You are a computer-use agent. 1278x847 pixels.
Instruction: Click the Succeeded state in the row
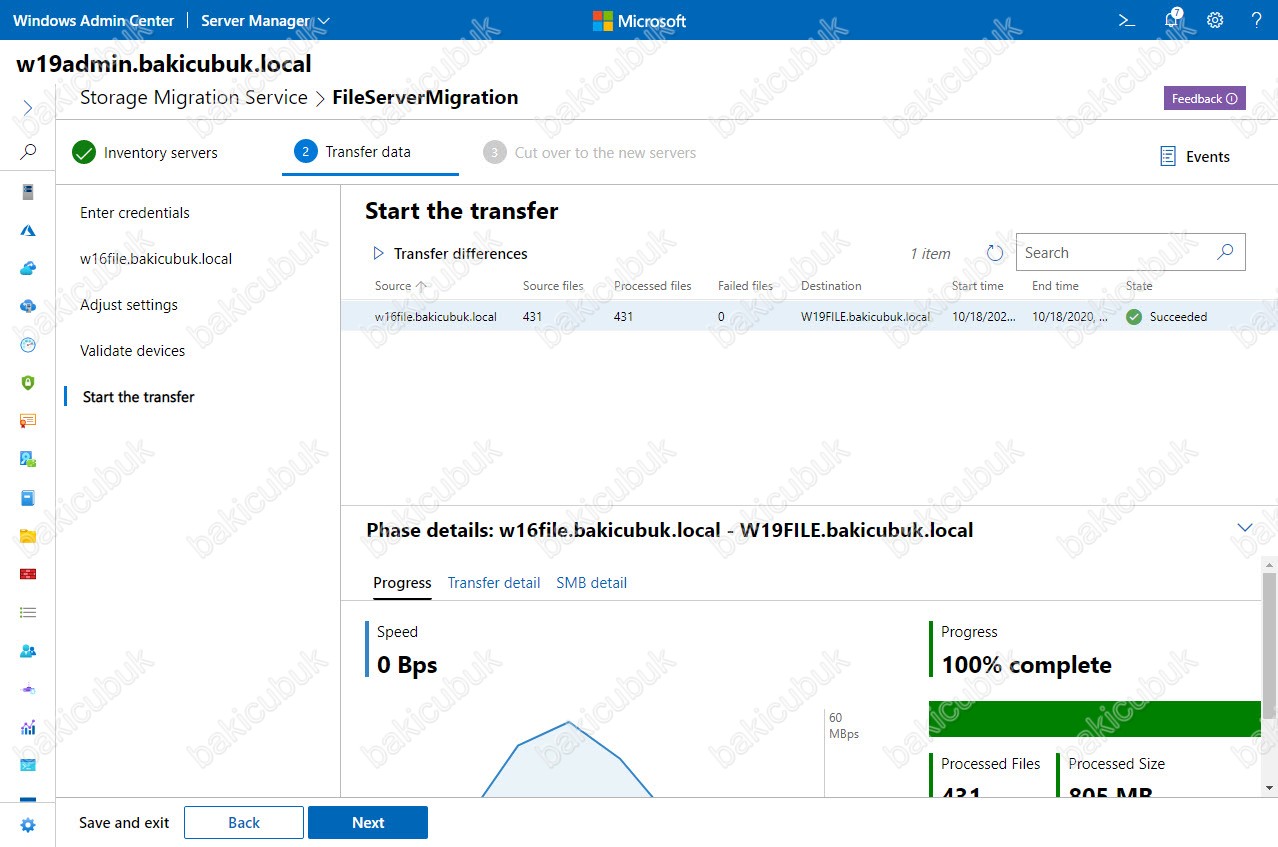coord(1167,317)
